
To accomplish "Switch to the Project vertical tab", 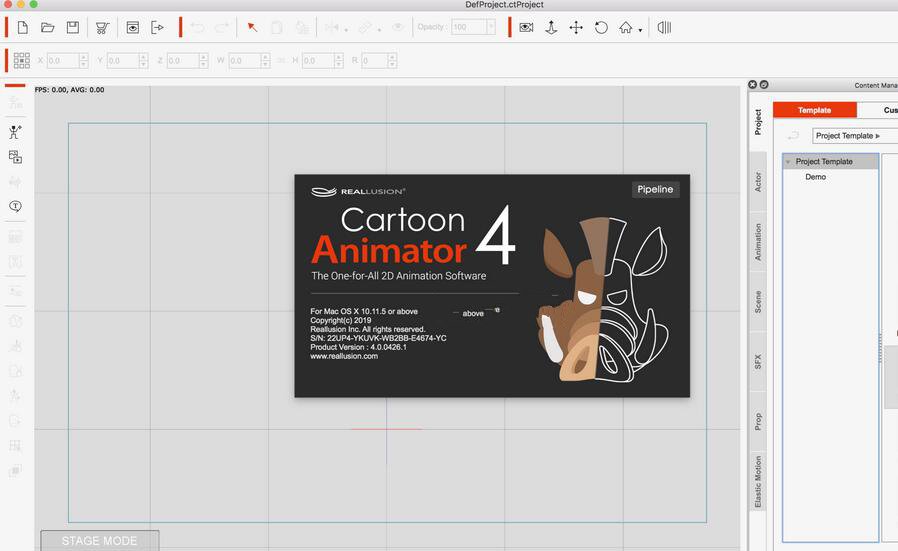I will click(758, 122).
